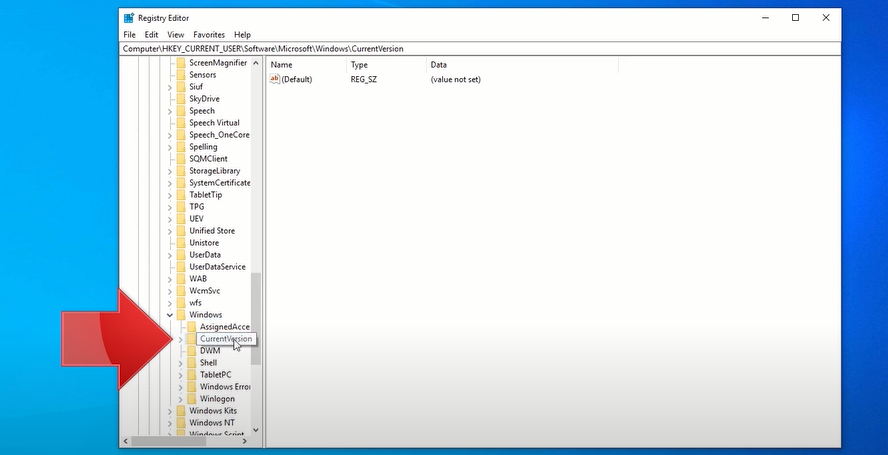Click the Windows NT folder icon
The height and width of the screenshot is (455, 888).
(x=181, y=423)
